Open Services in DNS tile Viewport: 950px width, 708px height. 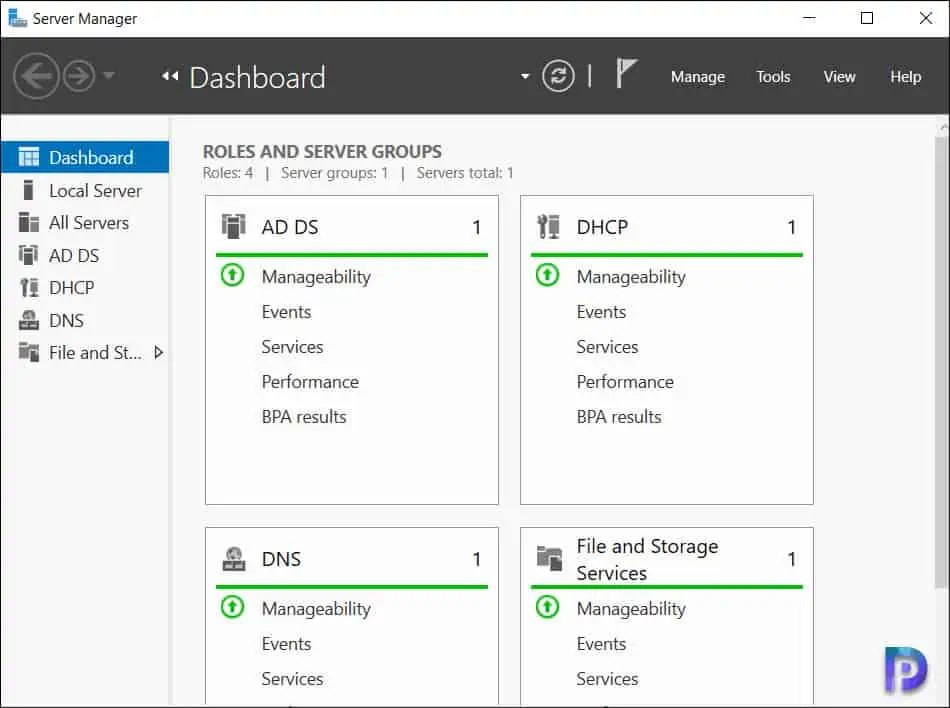292,679
